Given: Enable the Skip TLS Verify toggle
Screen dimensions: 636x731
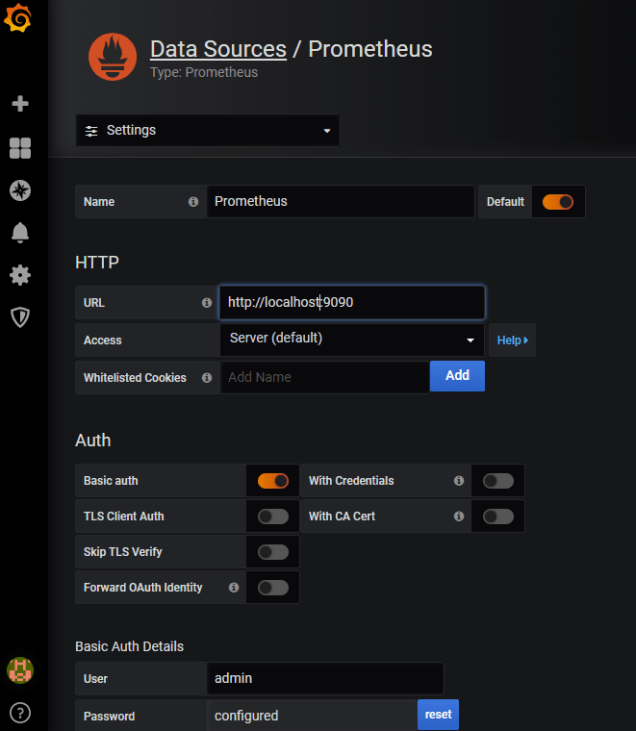Looking at the screenshot, I should click(x=273, y=552).
